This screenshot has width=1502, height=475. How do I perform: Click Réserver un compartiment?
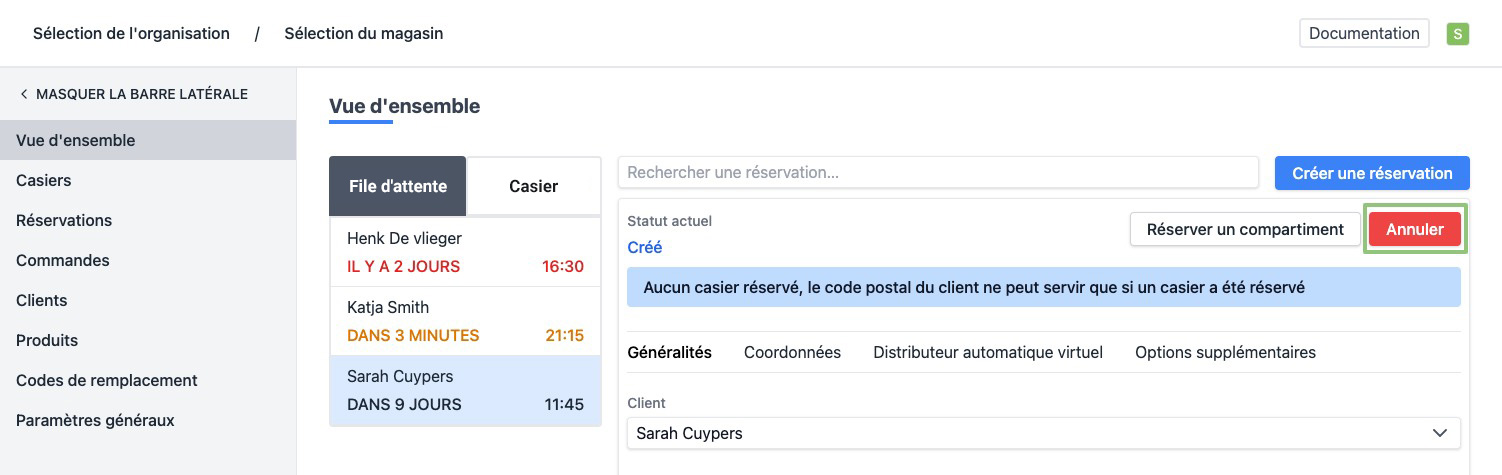coord(1244,229)
